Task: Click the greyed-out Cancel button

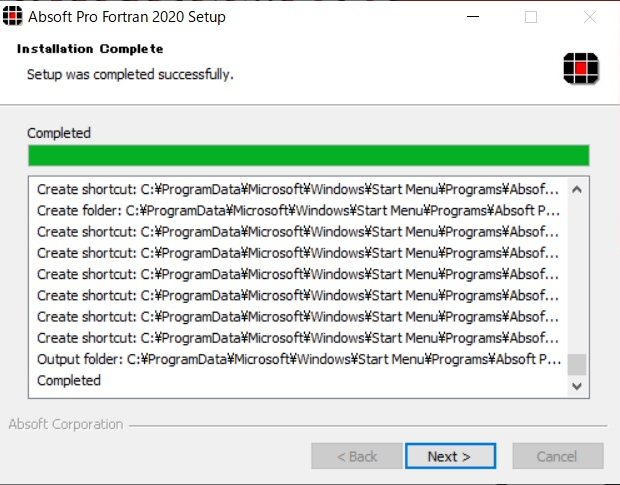Action: pos(558,456)
